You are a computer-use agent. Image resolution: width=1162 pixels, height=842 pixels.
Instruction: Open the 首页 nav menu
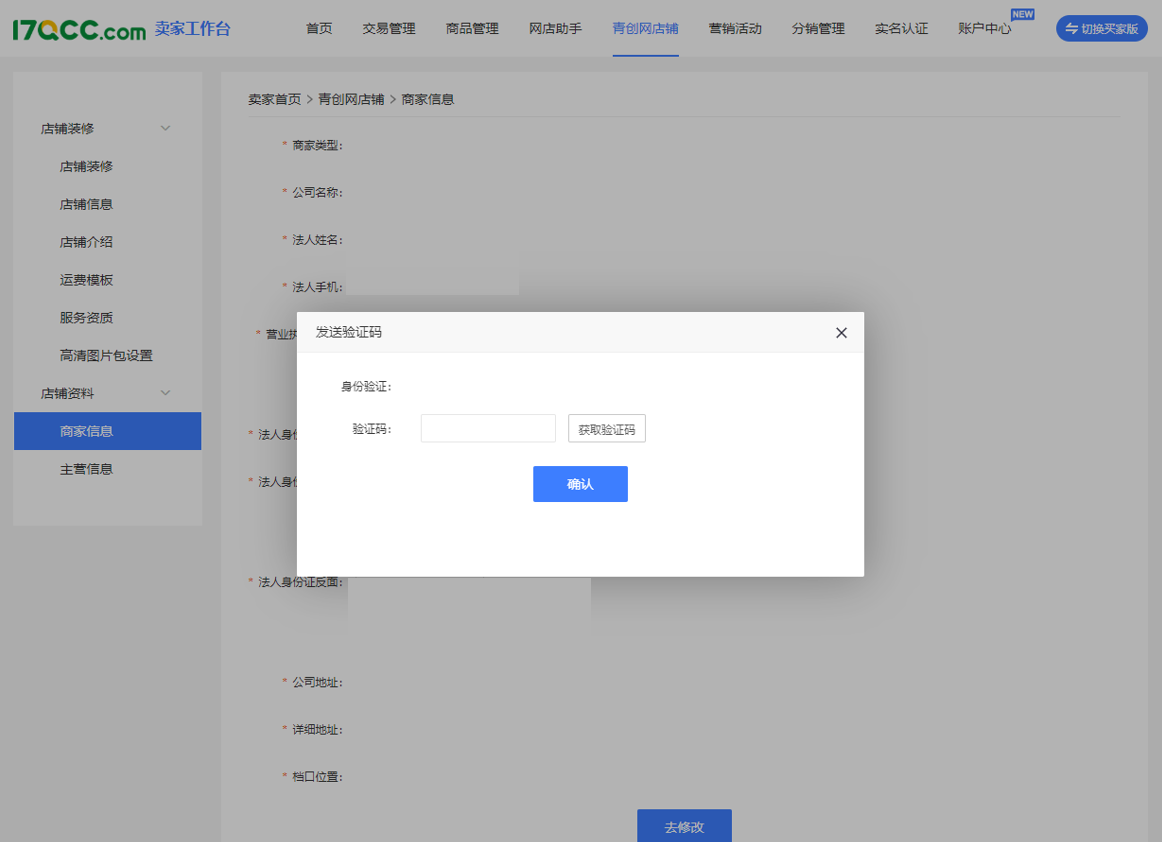[319, 29]
